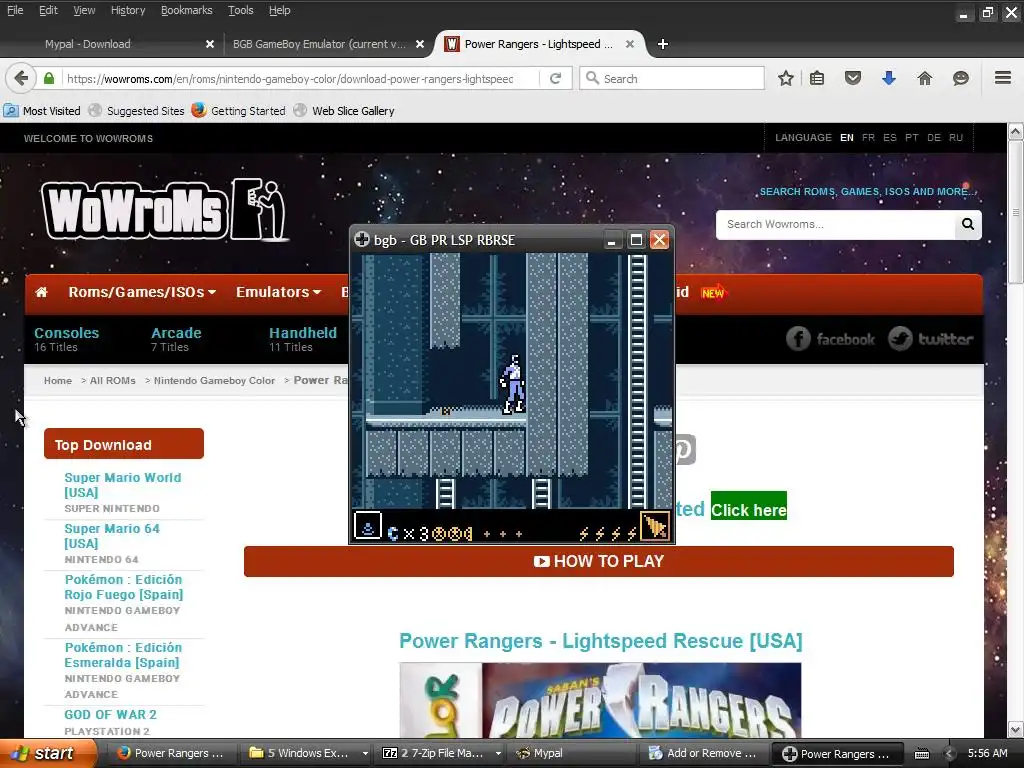
Task: Click the HOW TO PLAY button
Action: pos(599,561)
